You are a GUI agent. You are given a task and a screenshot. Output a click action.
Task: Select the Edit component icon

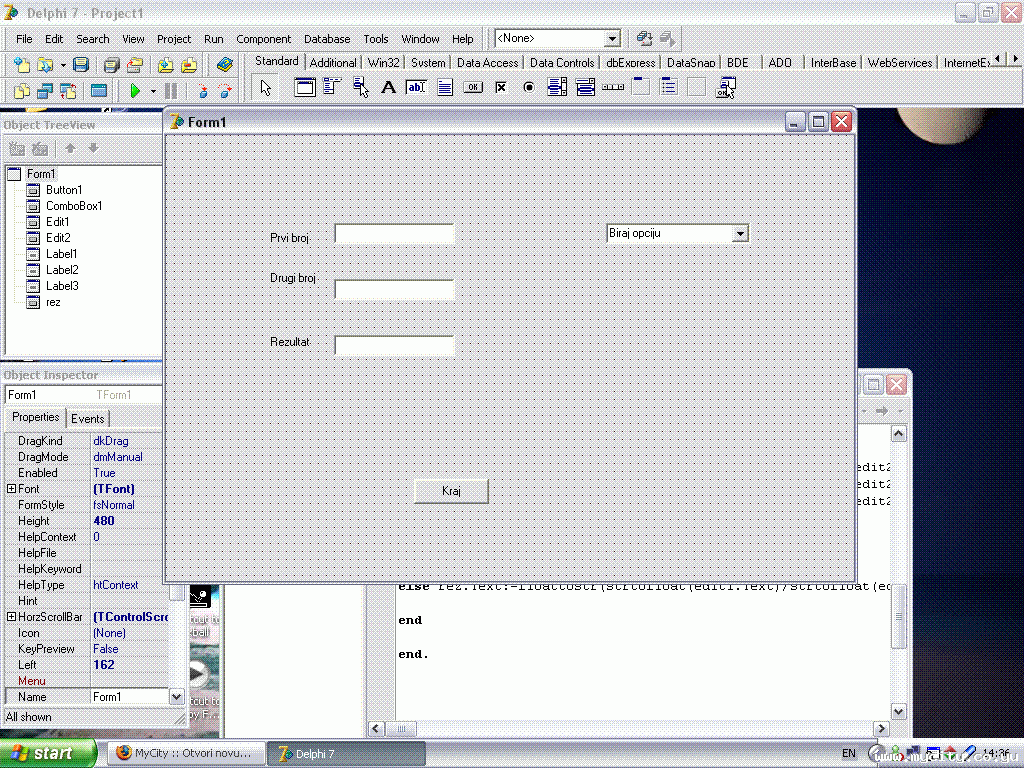point(416,87)
